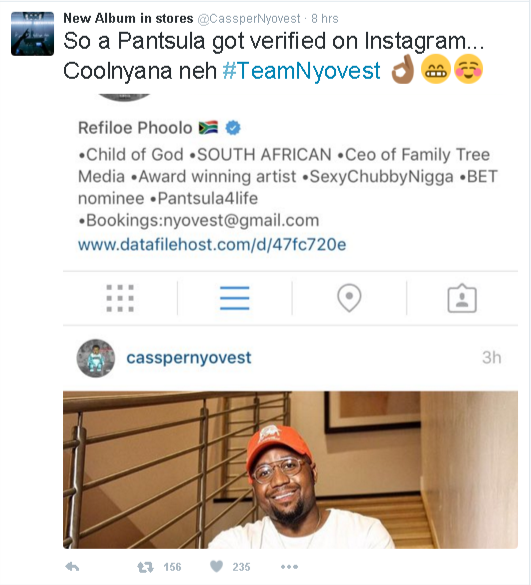Screen dimensions: 531x585
Task: Open the @CassperNyovest Twitter handle
Action: 249,19
